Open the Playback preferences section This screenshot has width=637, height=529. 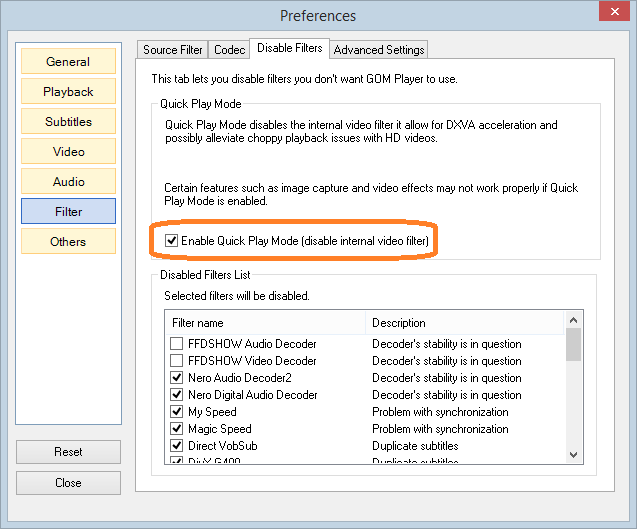tap(68, 91)
